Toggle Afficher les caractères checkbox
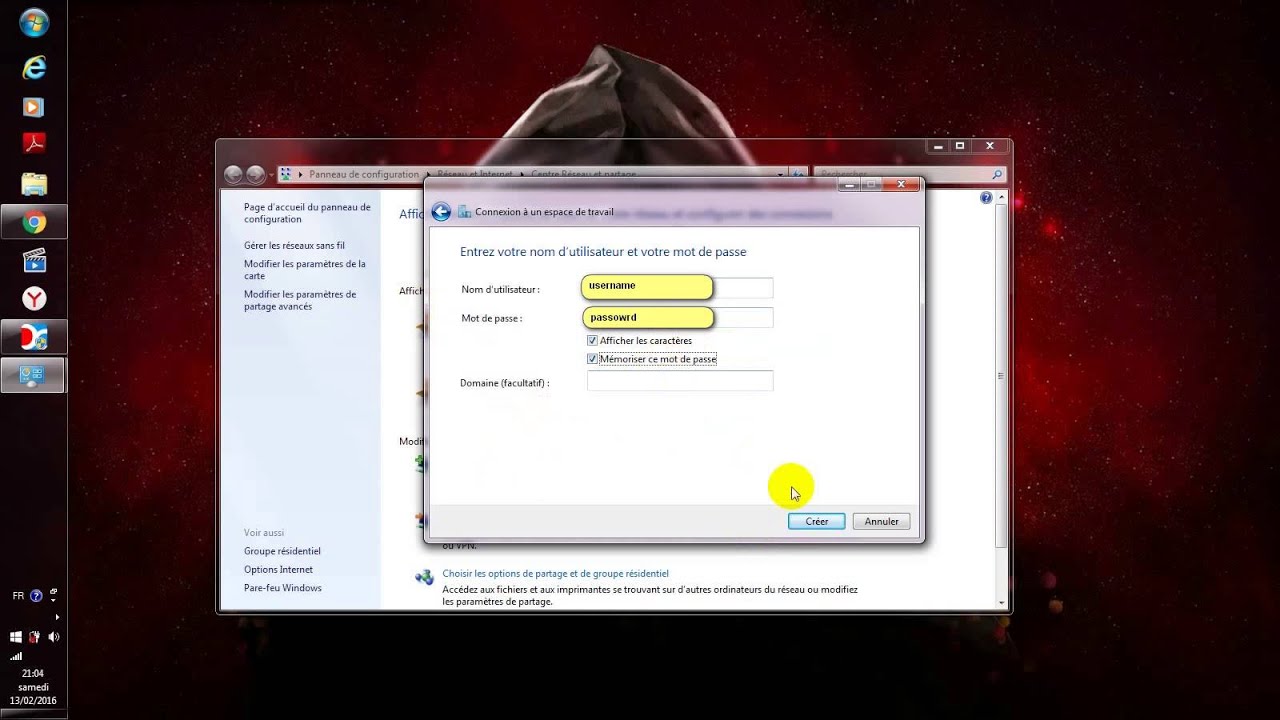The width and height of the screenshot is (1280, 720). (592, 341)
